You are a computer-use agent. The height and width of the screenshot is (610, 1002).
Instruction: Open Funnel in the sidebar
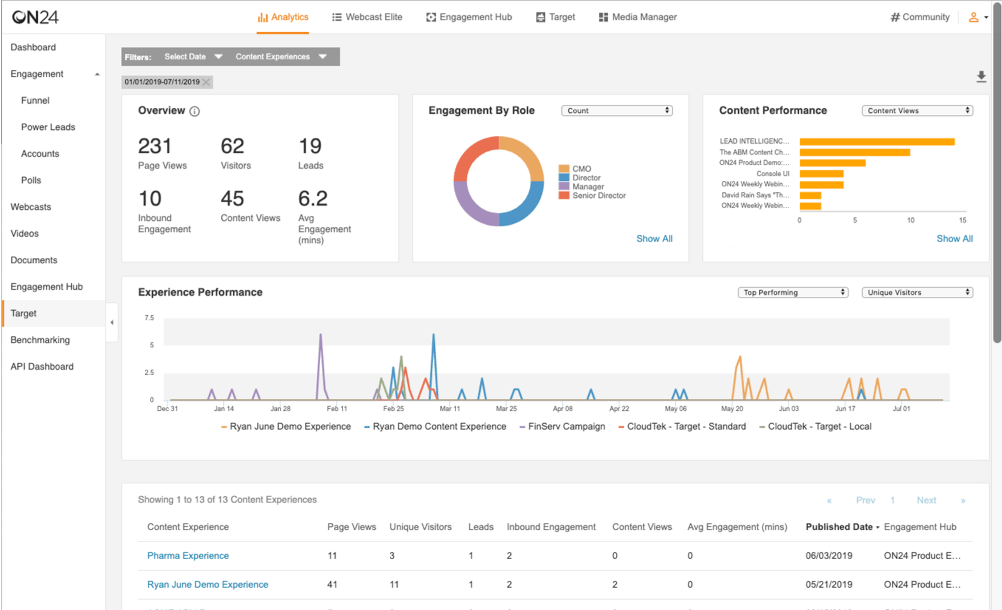tap(35, 100)
